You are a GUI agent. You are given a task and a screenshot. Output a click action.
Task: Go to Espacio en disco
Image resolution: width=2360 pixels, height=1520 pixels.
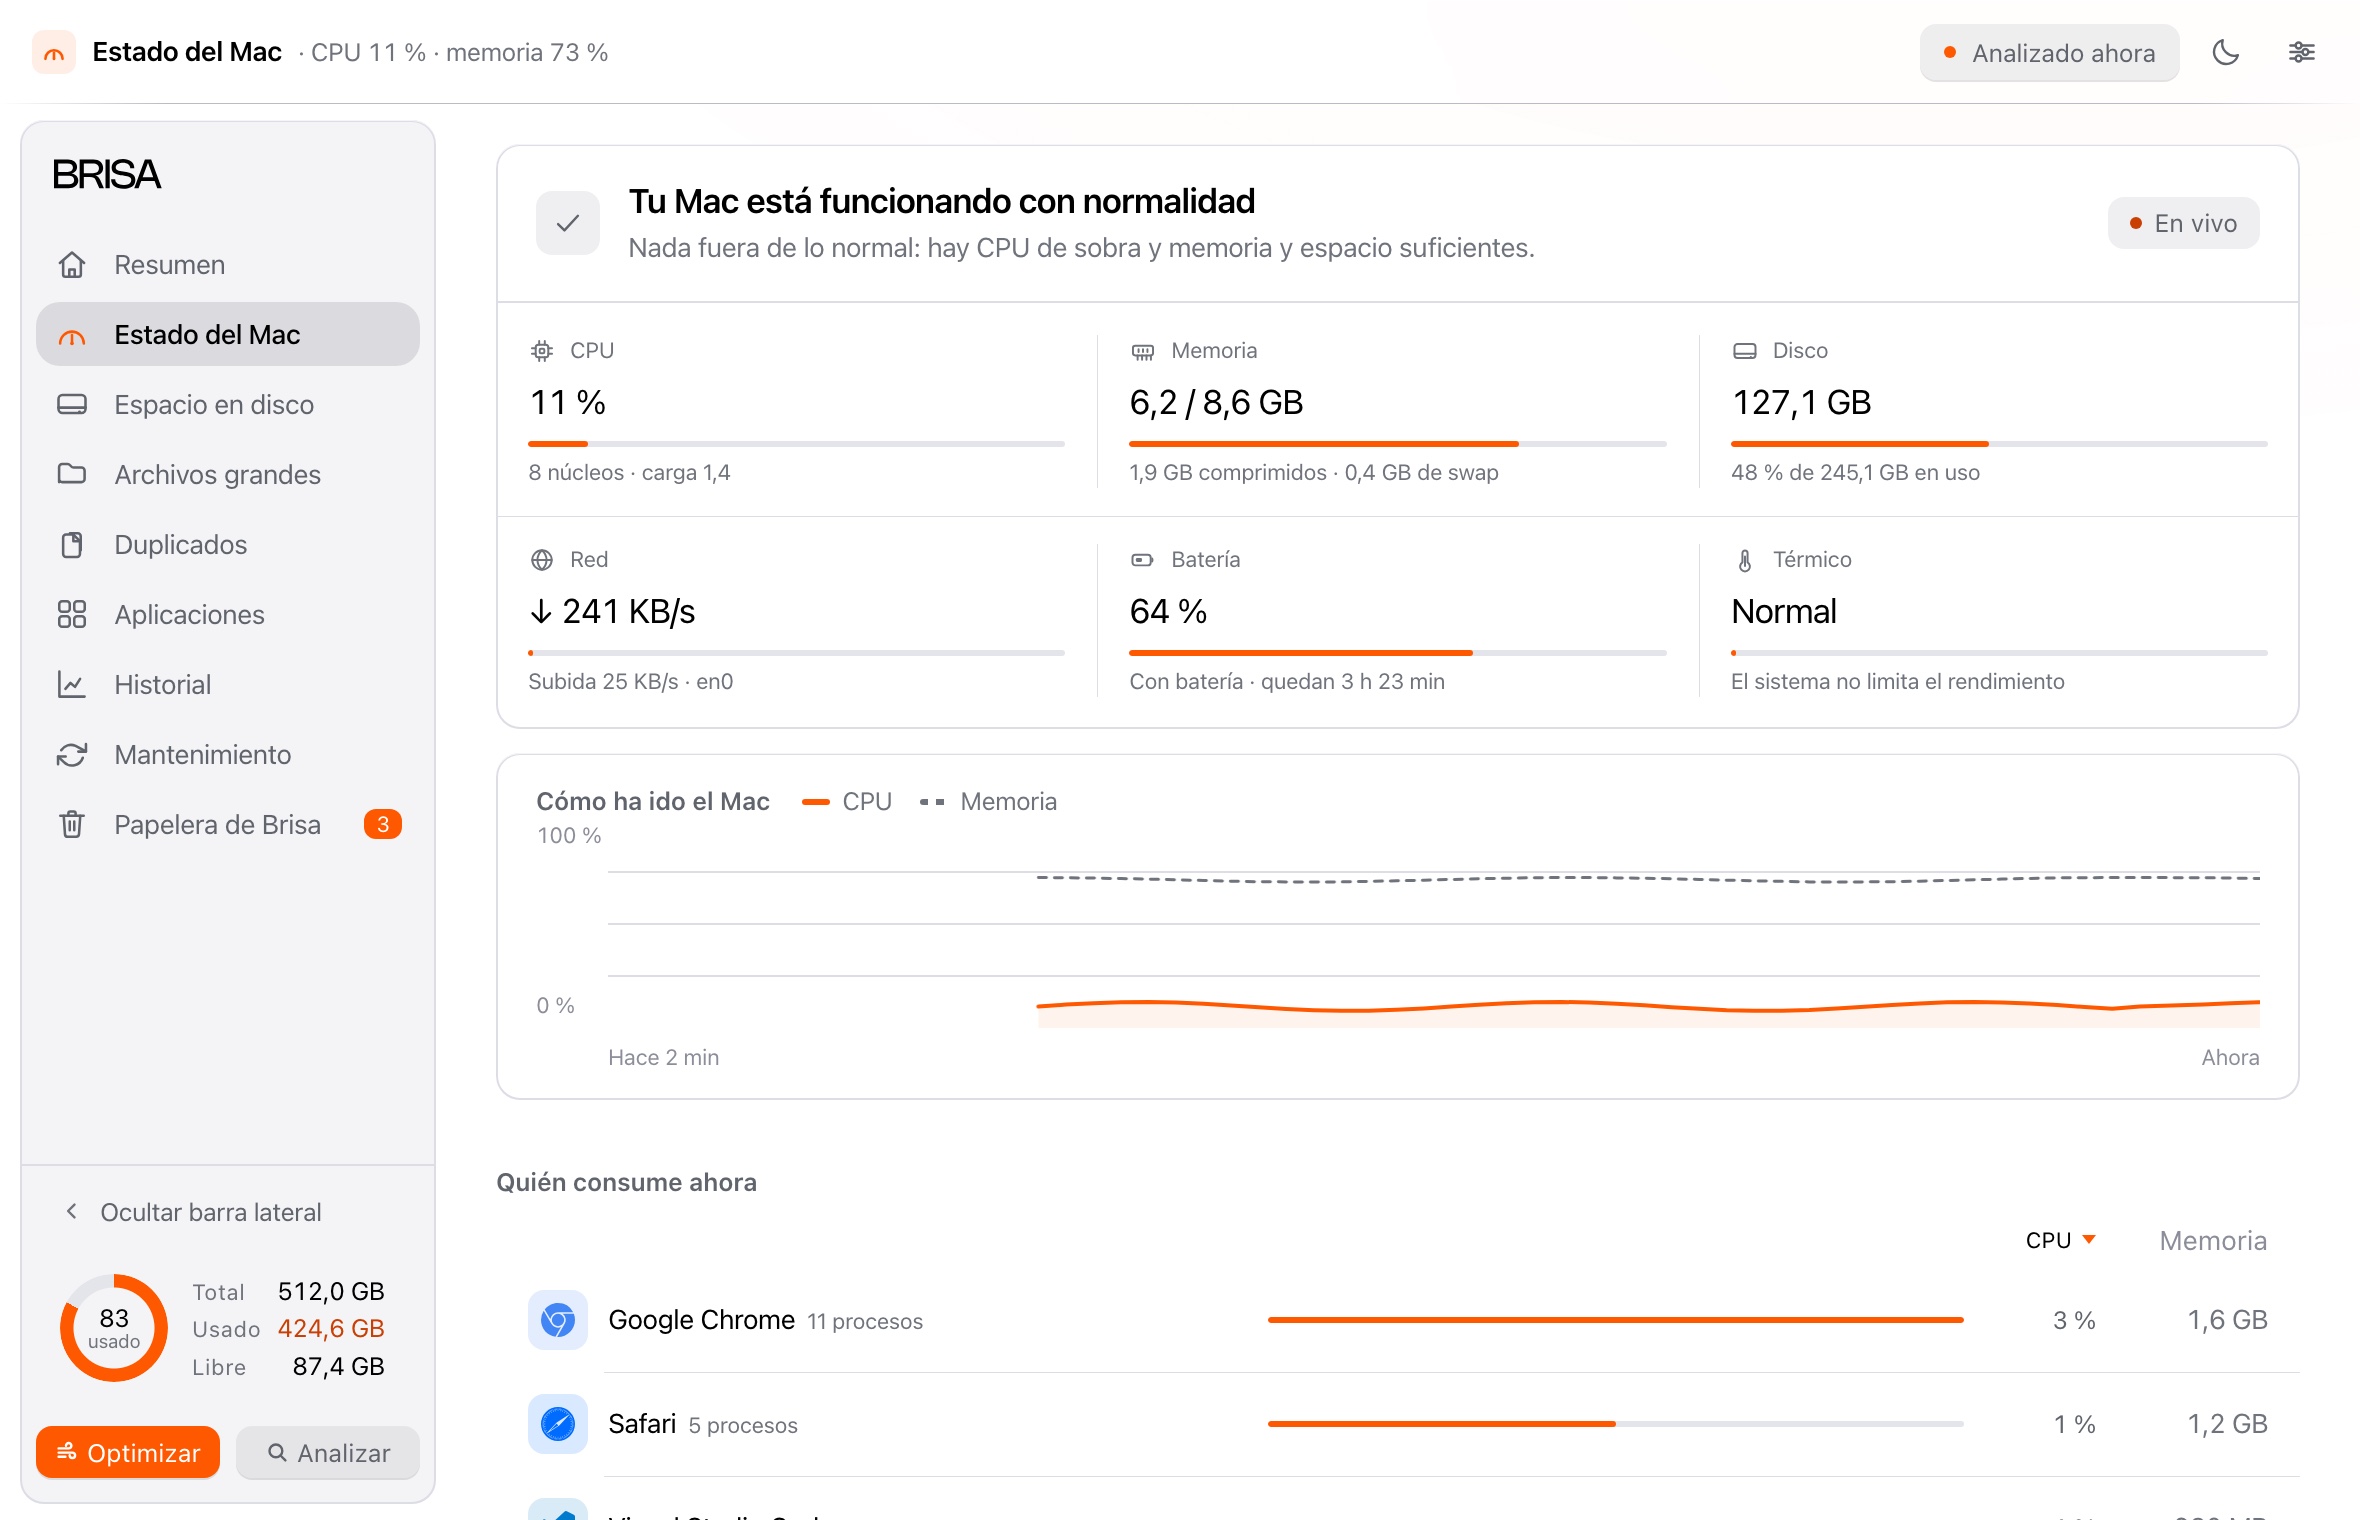pyautogui.click(x=228, y=404)
